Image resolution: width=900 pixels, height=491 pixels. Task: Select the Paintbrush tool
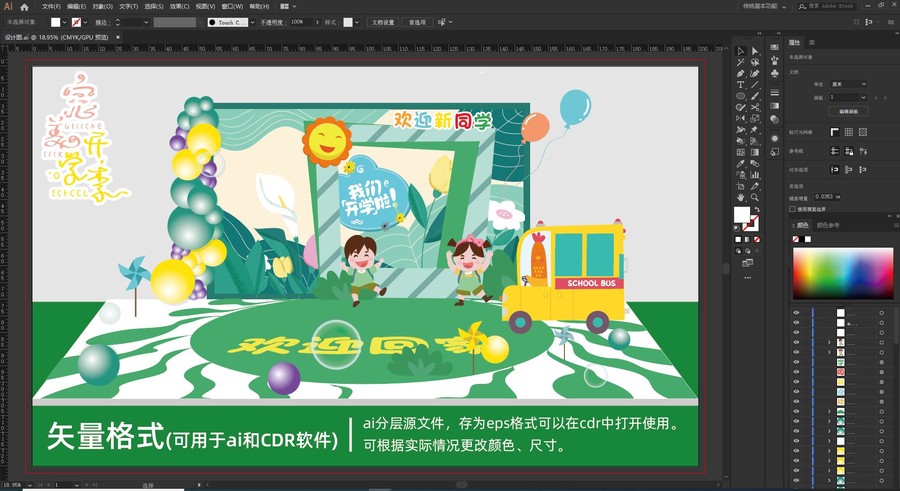(x=755, y=96)
